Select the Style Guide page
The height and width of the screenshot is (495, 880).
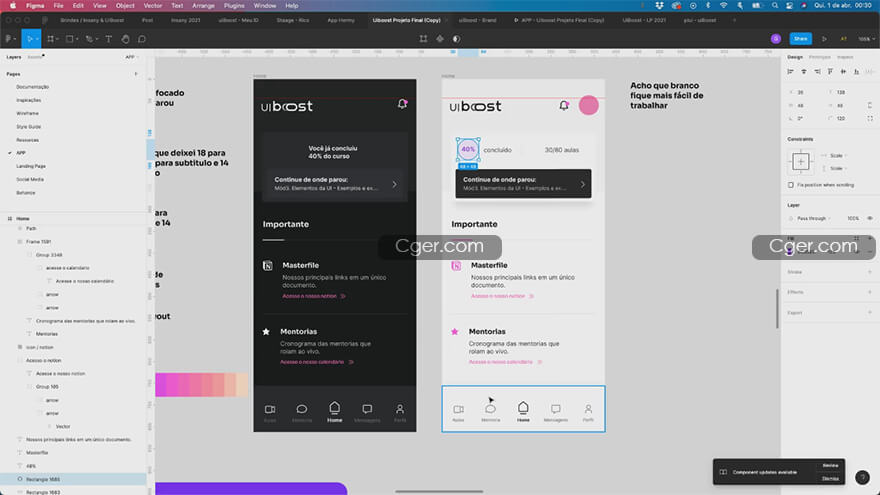pyautogui.click(x=29, y=127)
